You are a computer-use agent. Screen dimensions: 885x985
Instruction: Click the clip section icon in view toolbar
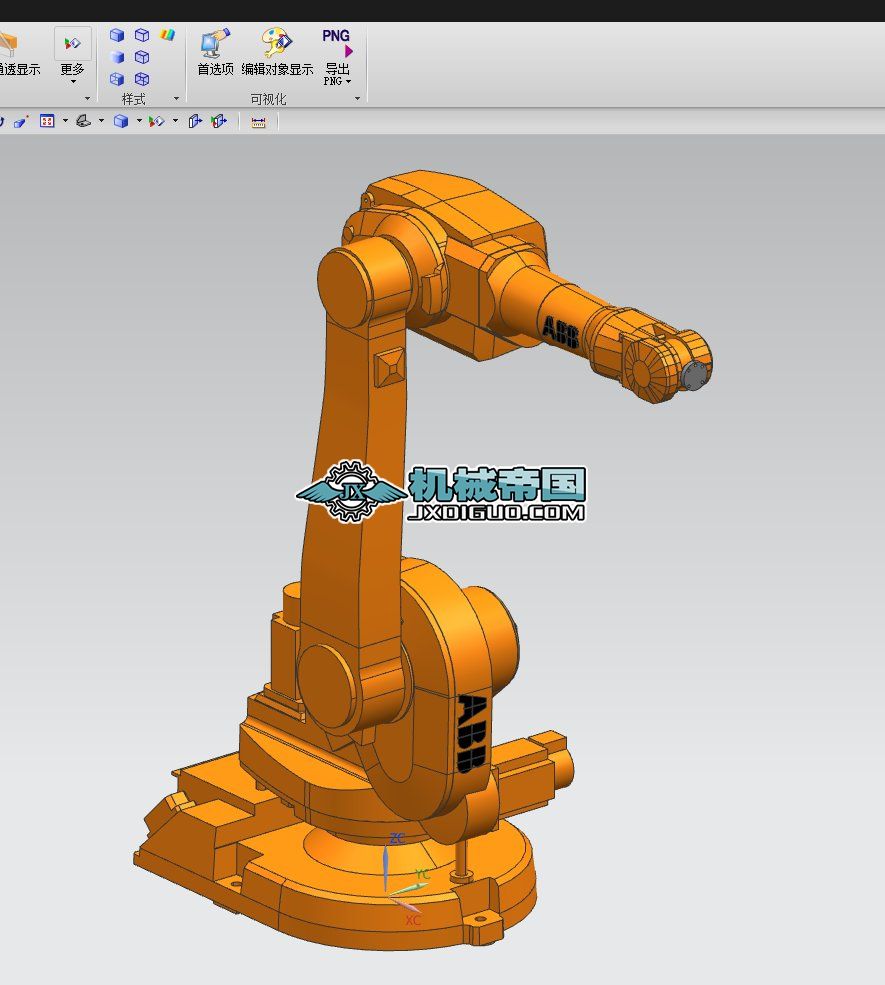tap(195, 122)
